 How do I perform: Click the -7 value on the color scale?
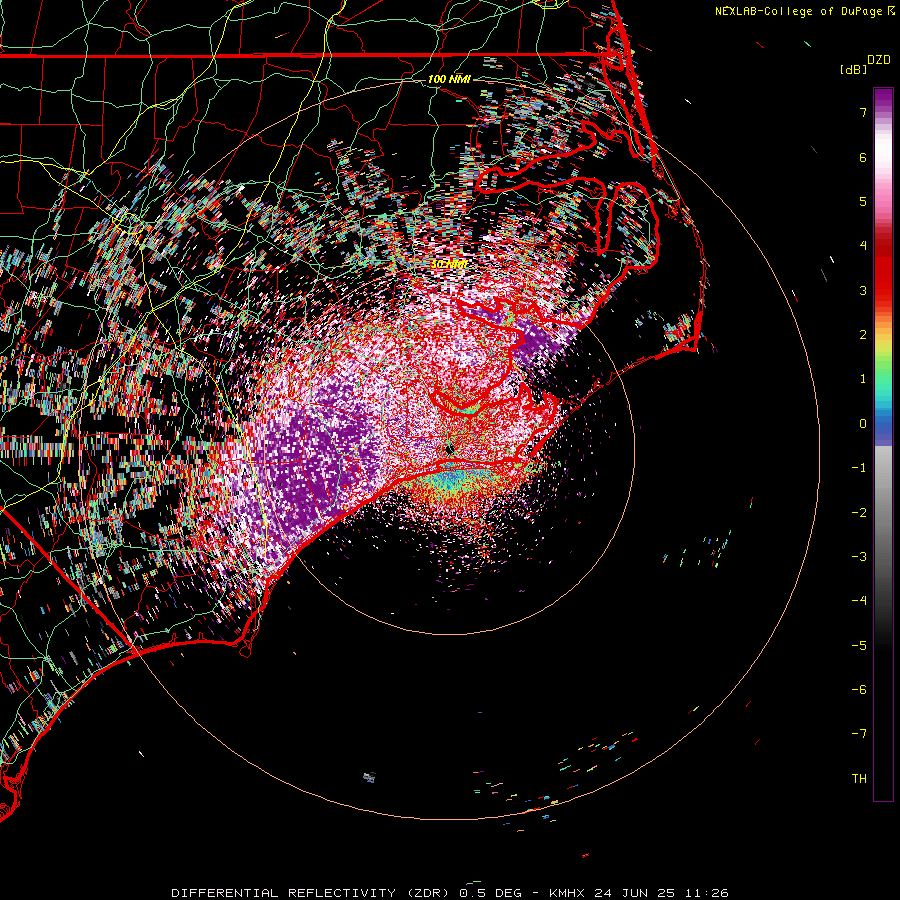[x=859, y=734]
